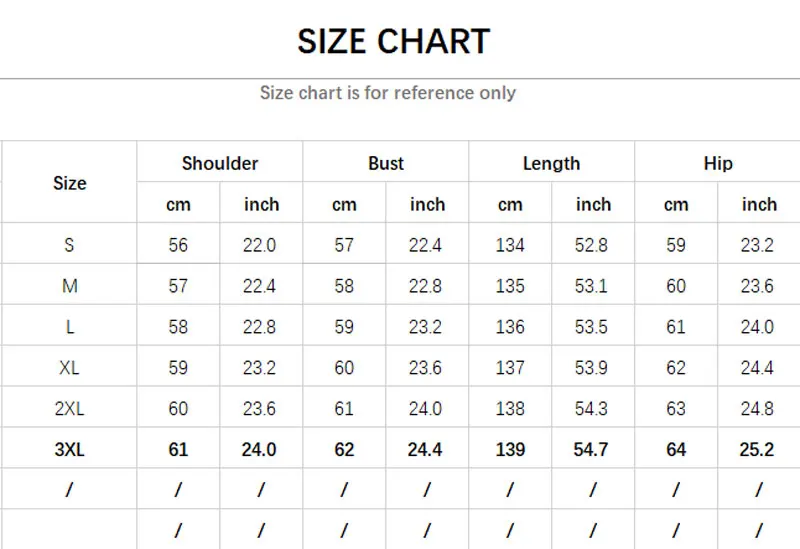Image resolution: width=800 pixels, height=549 pixels.
Task: Select the Shoulder column header
Action: coord(220,163)
